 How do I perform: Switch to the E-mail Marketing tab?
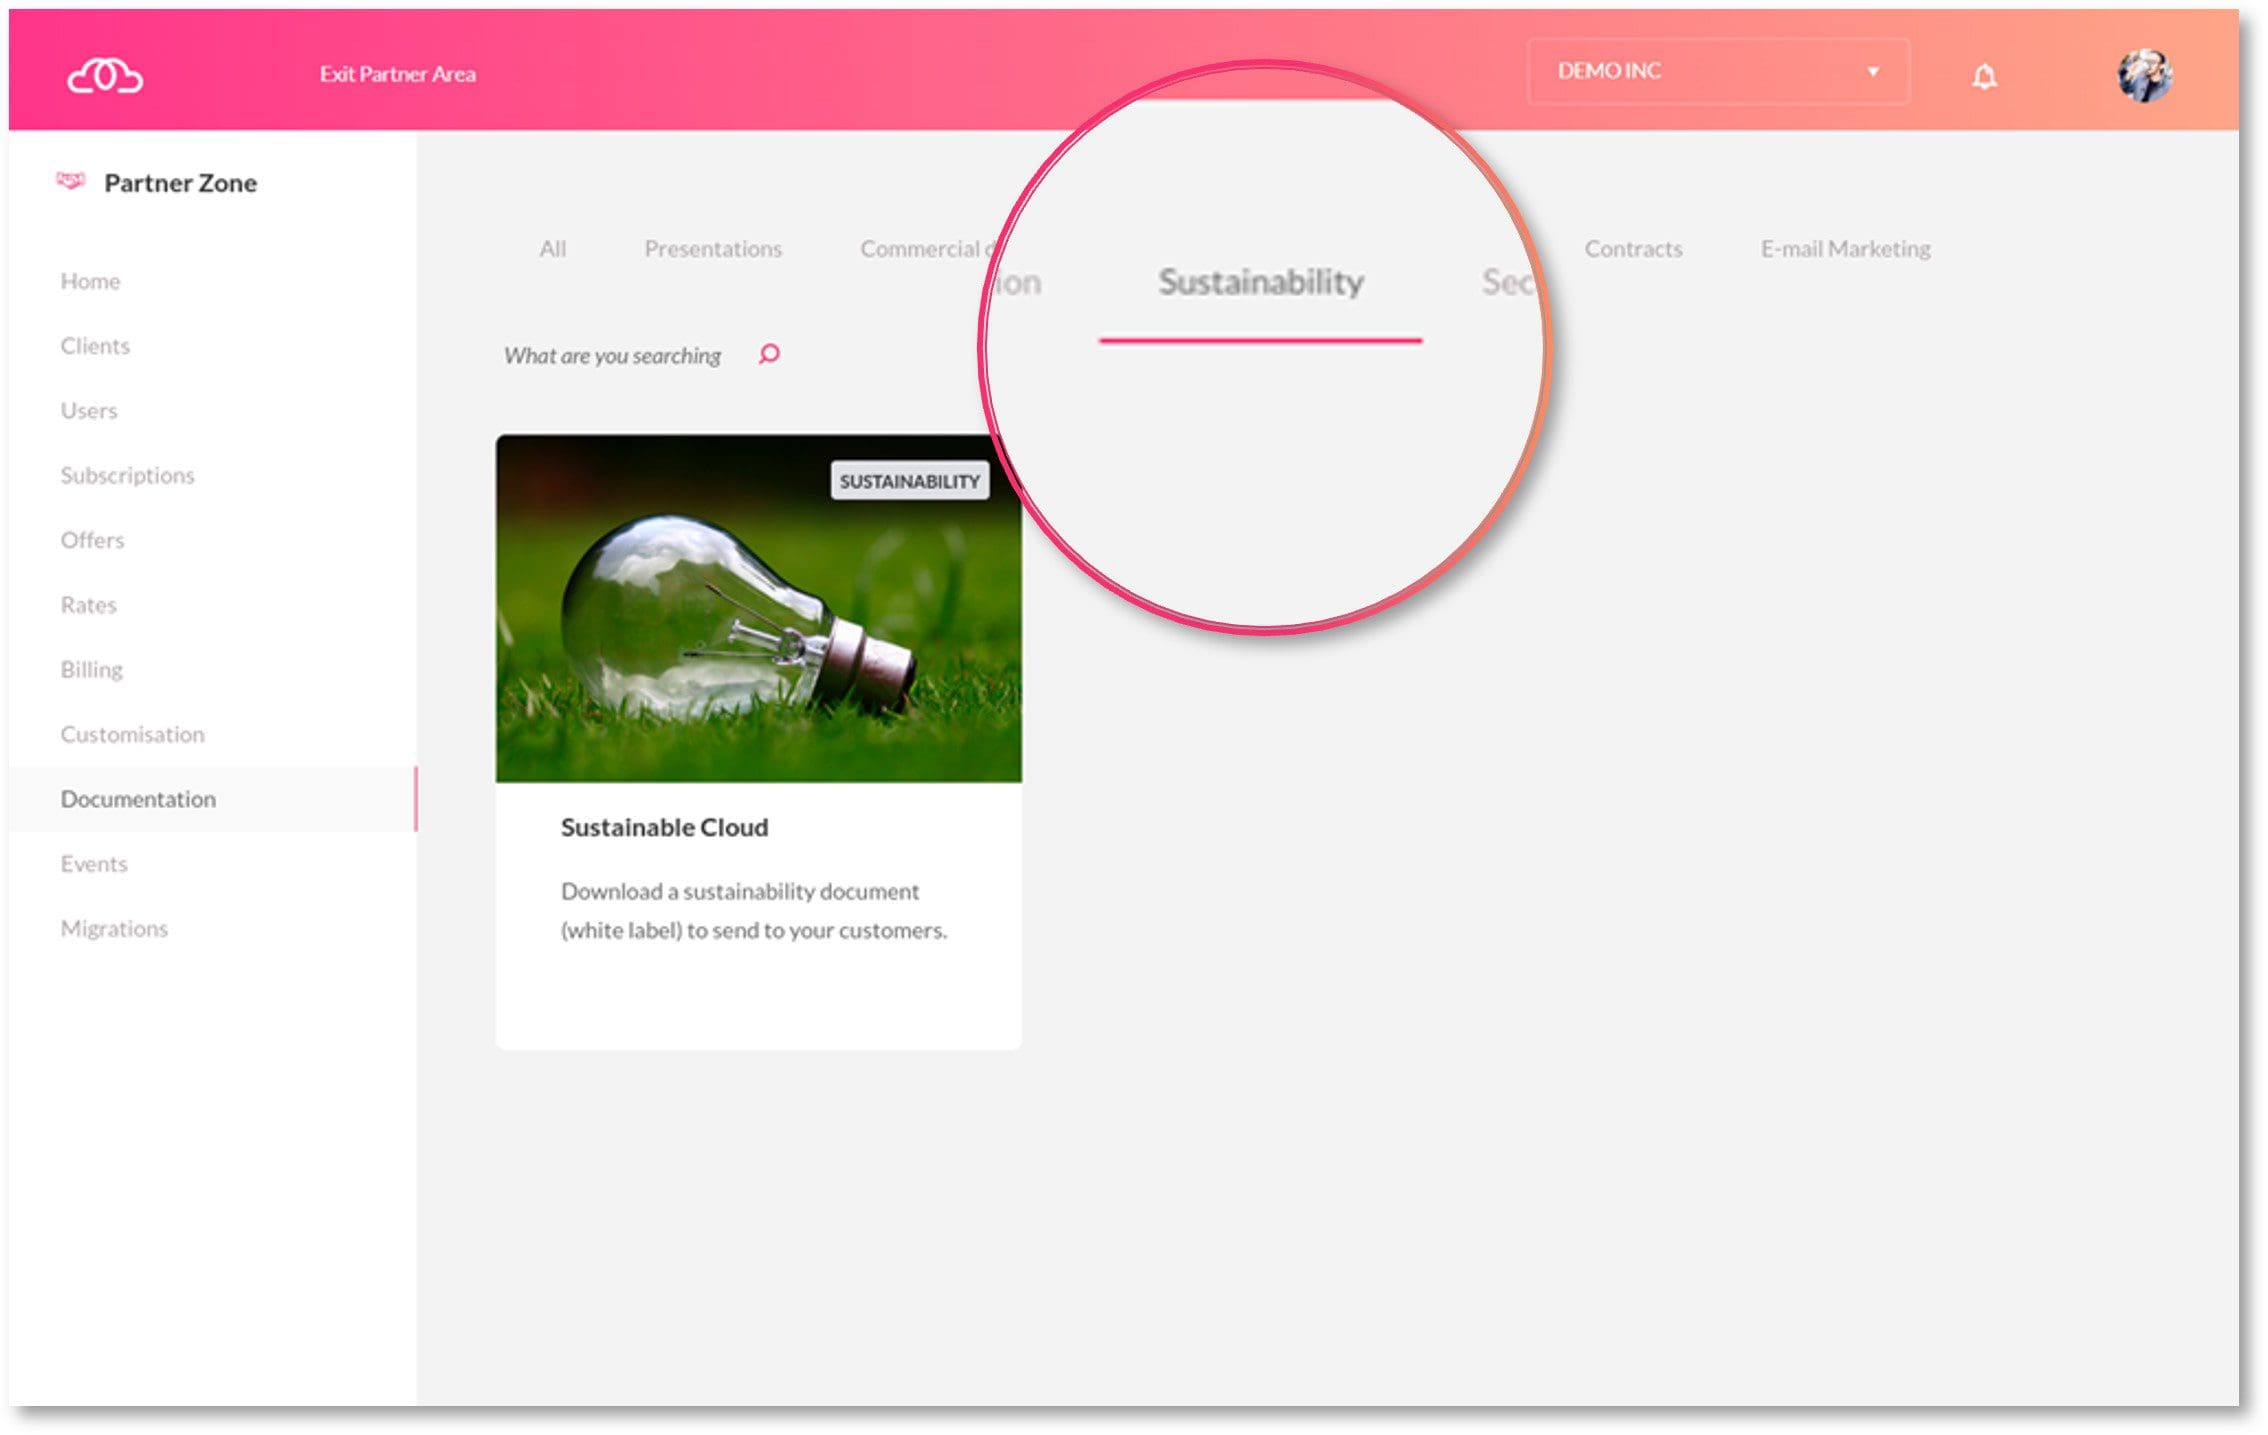pyautogui.click(x=1845, y=249)
